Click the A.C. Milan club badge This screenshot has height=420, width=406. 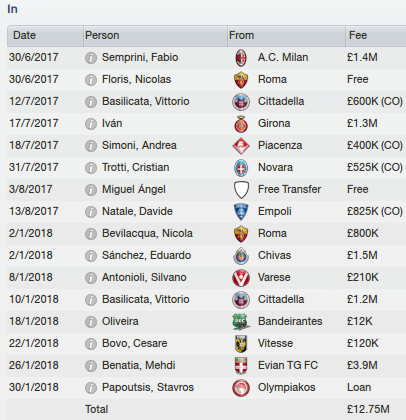point(241,58)
